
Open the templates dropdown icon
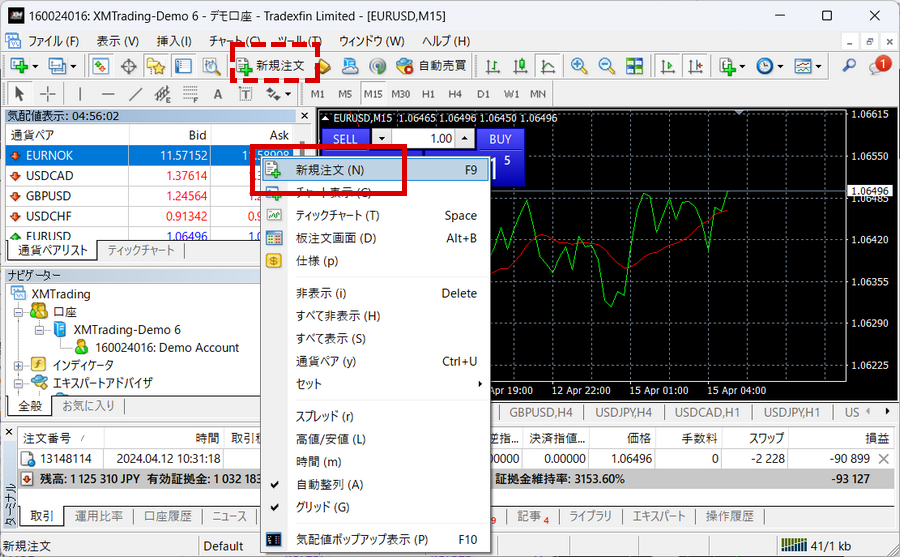click(808, 66)
